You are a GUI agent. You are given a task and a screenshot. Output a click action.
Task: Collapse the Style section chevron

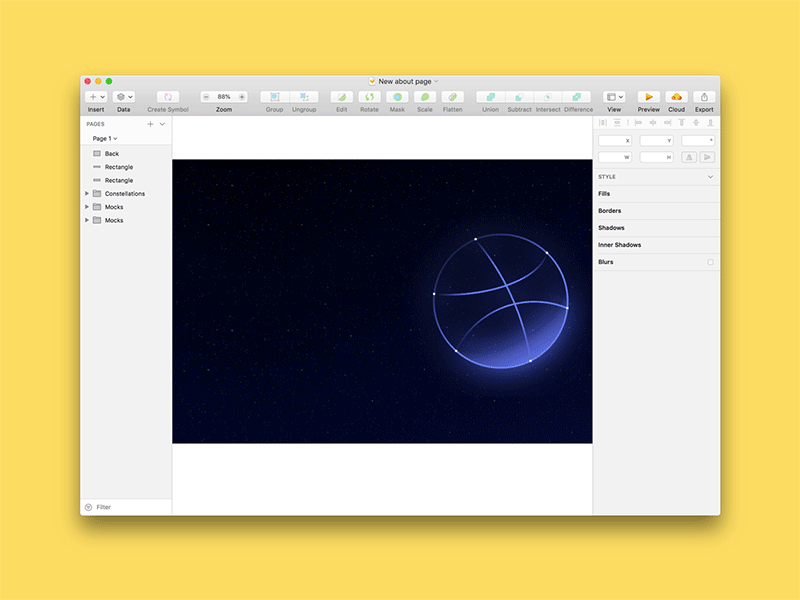click(710, 177)
